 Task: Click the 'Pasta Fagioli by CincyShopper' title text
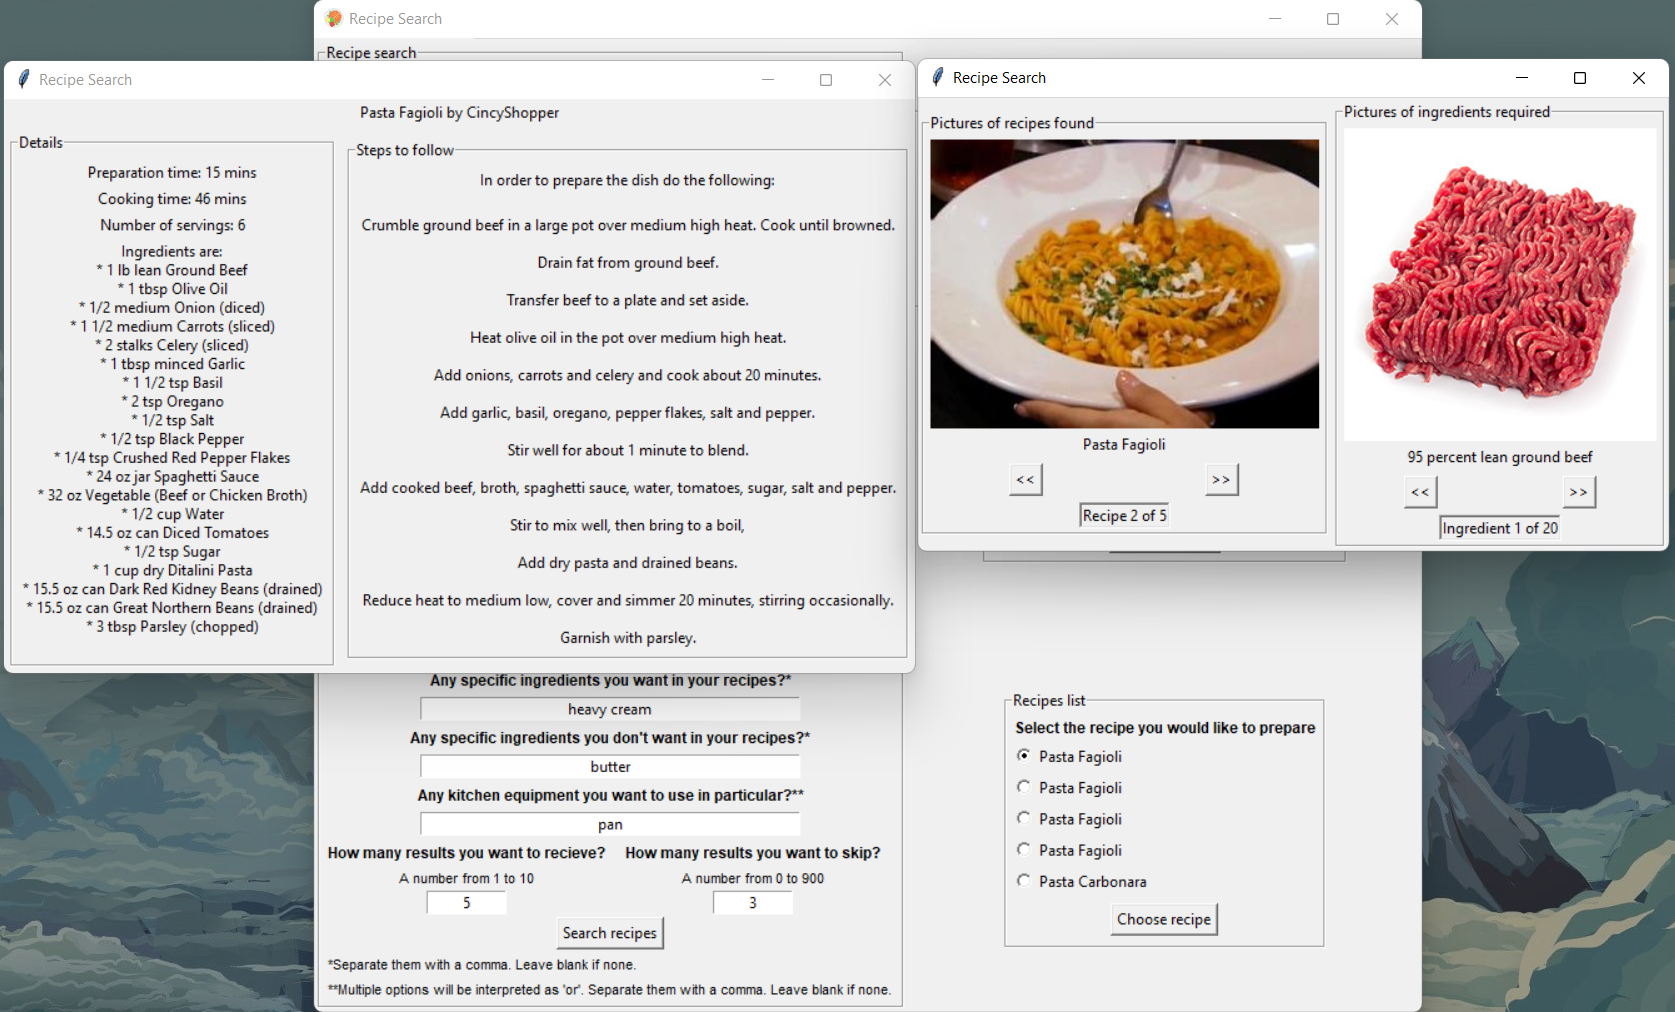tap(460, 113)
